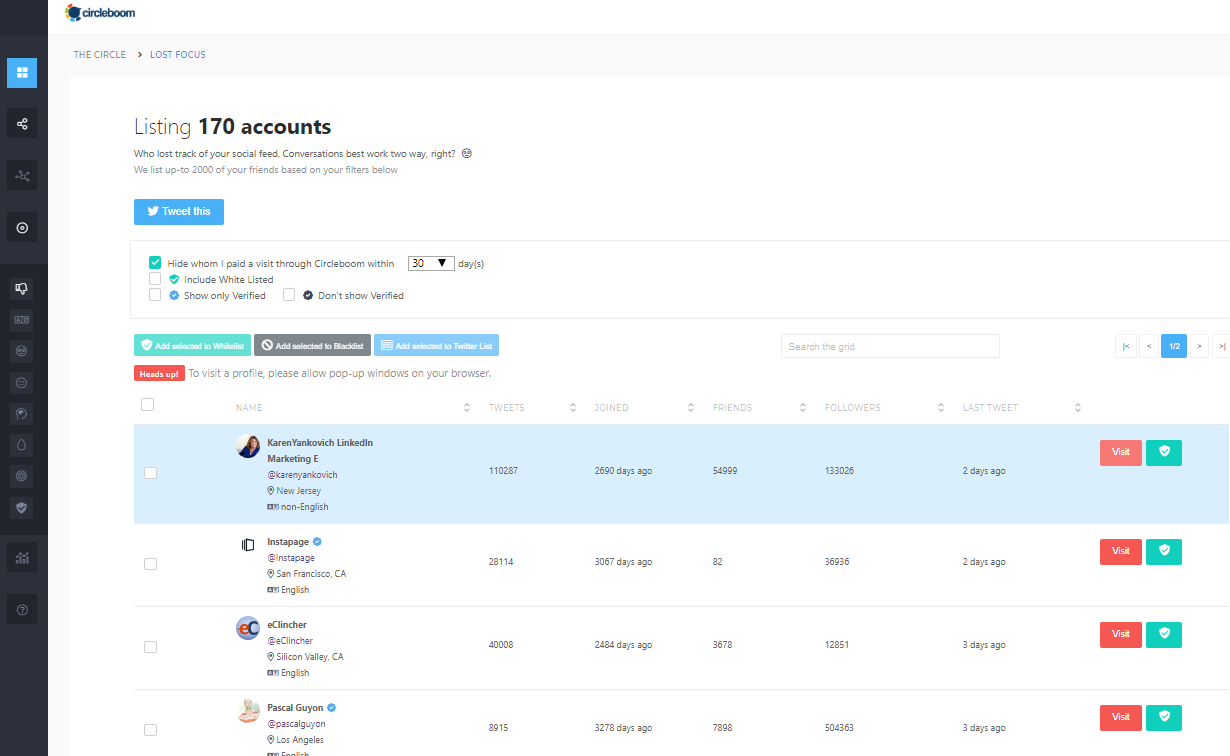Open the share icon in sidebar

[22, 124]
